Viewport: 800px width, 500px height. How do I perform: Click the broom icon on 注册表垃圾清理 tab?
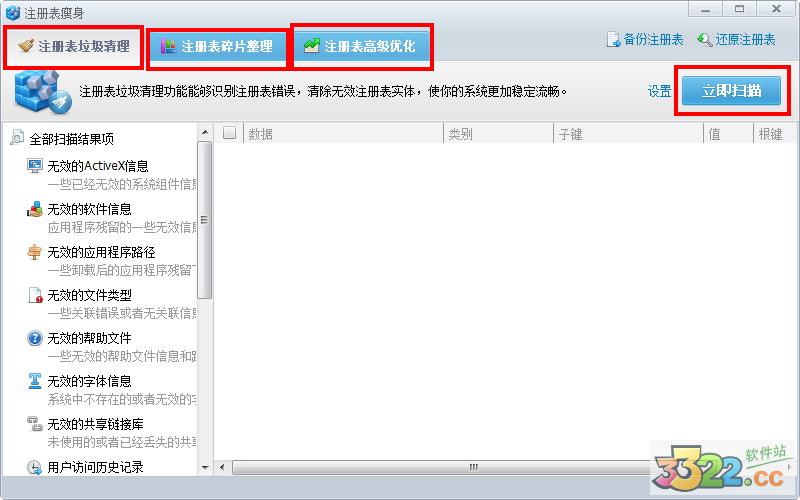pyautogui.click(x=26, y=46)
